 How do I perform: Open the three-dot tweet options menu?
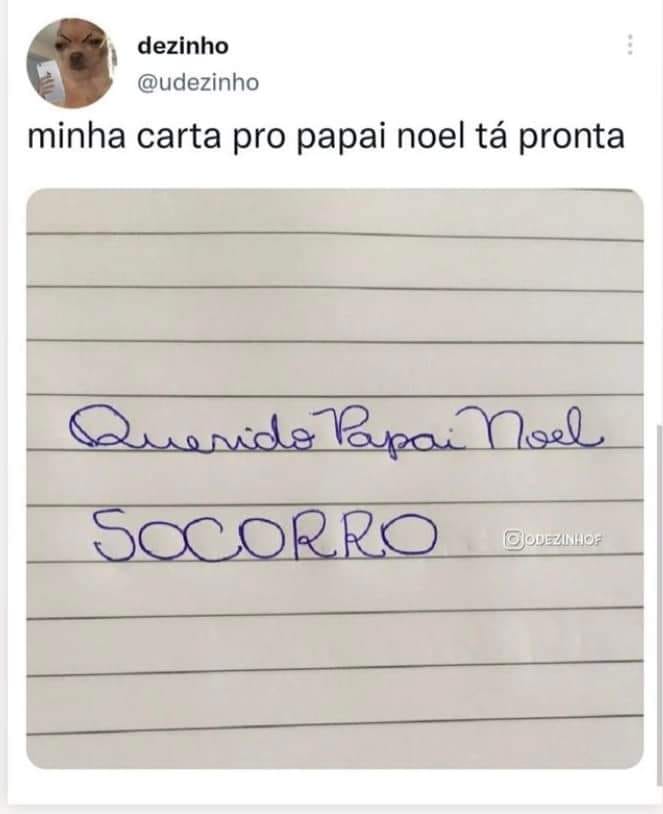pyautogui.click(x=630, y=45)
